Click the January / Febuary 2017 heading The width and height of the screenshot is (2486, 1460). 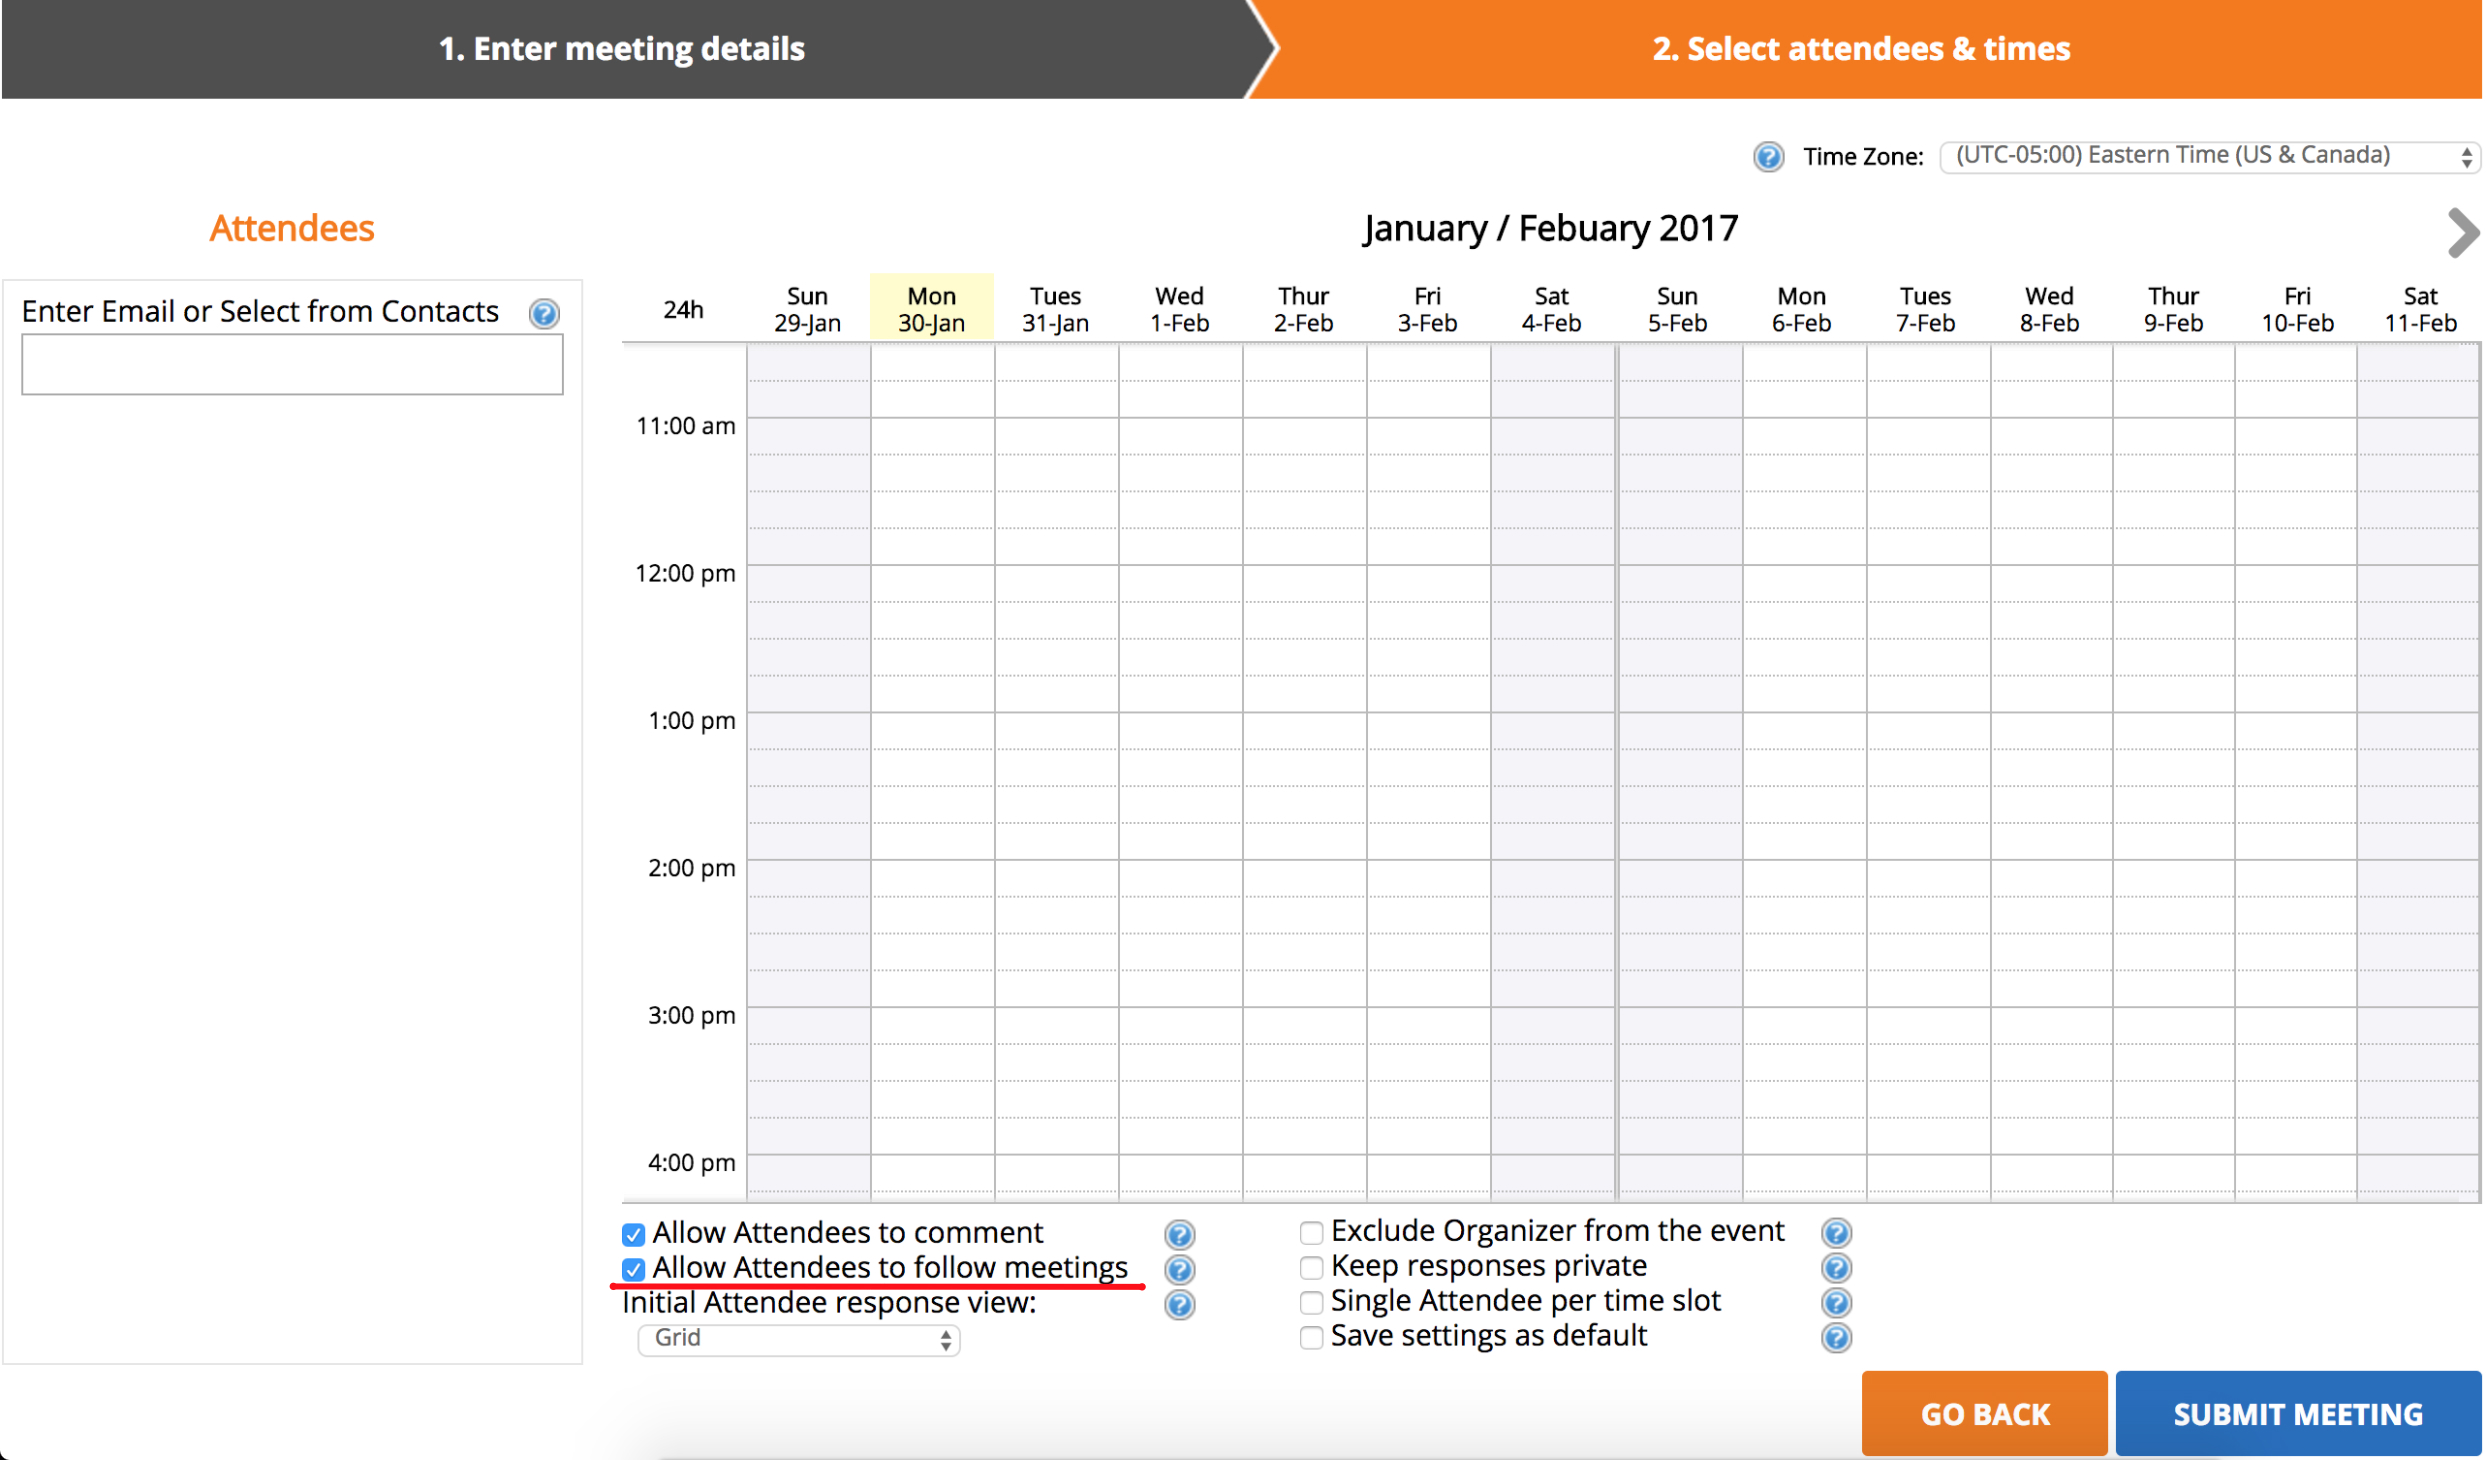click(x=1551, y=228)
